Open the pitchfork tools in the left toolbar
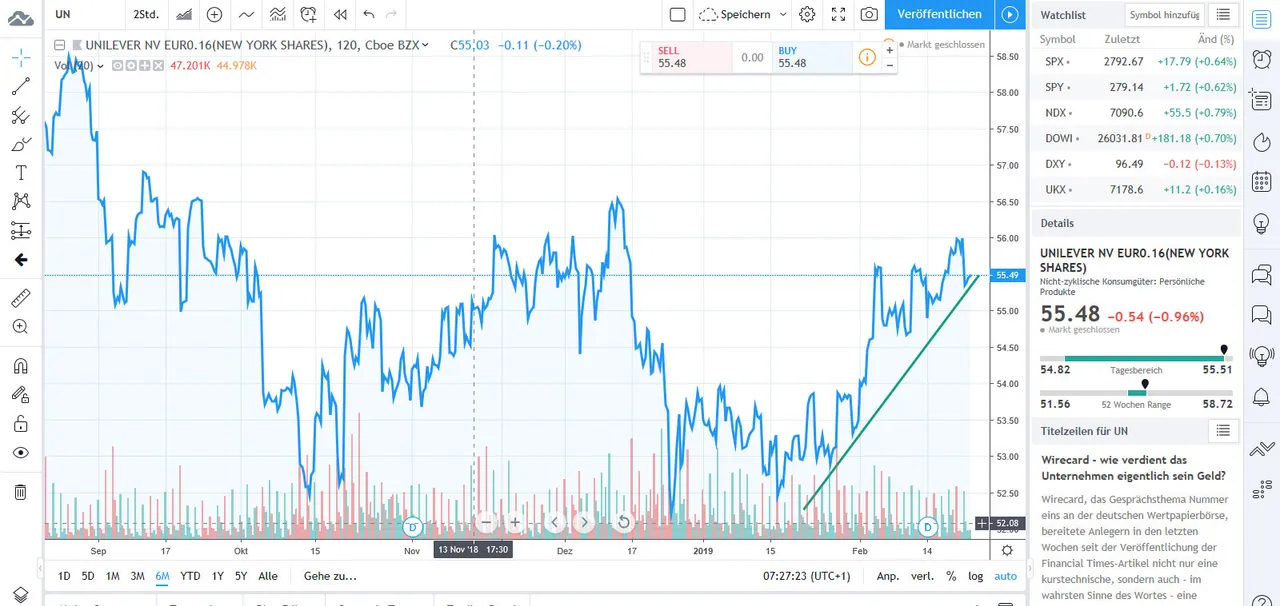Viewport: 1280px width, 606px height. pos(20,115)
